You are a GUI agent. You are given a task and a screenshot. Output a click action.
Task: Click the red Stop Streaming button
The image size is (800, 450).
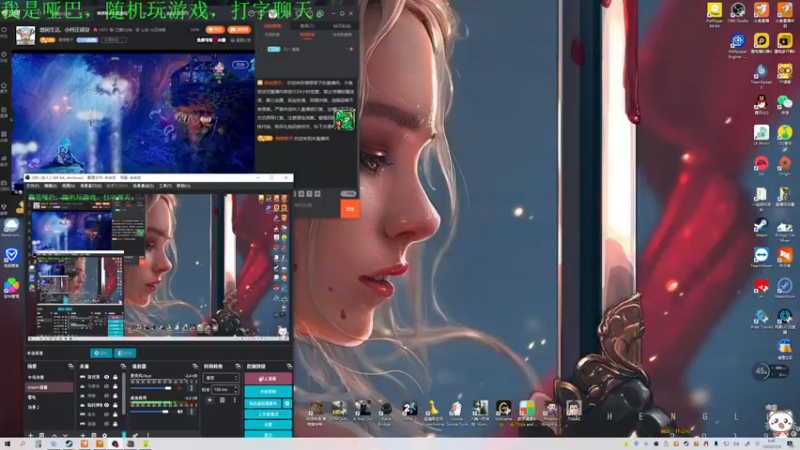tap(268, 379)
